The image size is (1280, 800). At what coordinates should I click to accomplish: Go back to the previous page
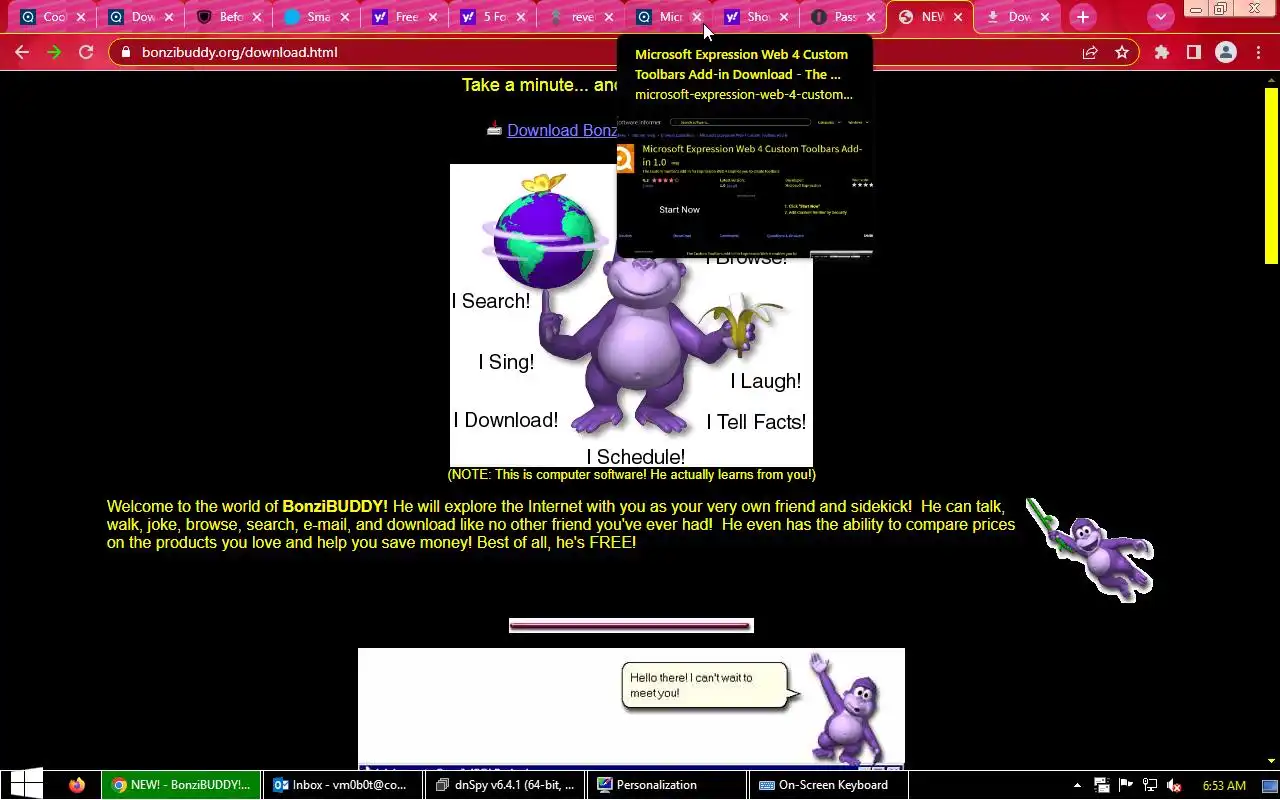[x=22, y=52]
